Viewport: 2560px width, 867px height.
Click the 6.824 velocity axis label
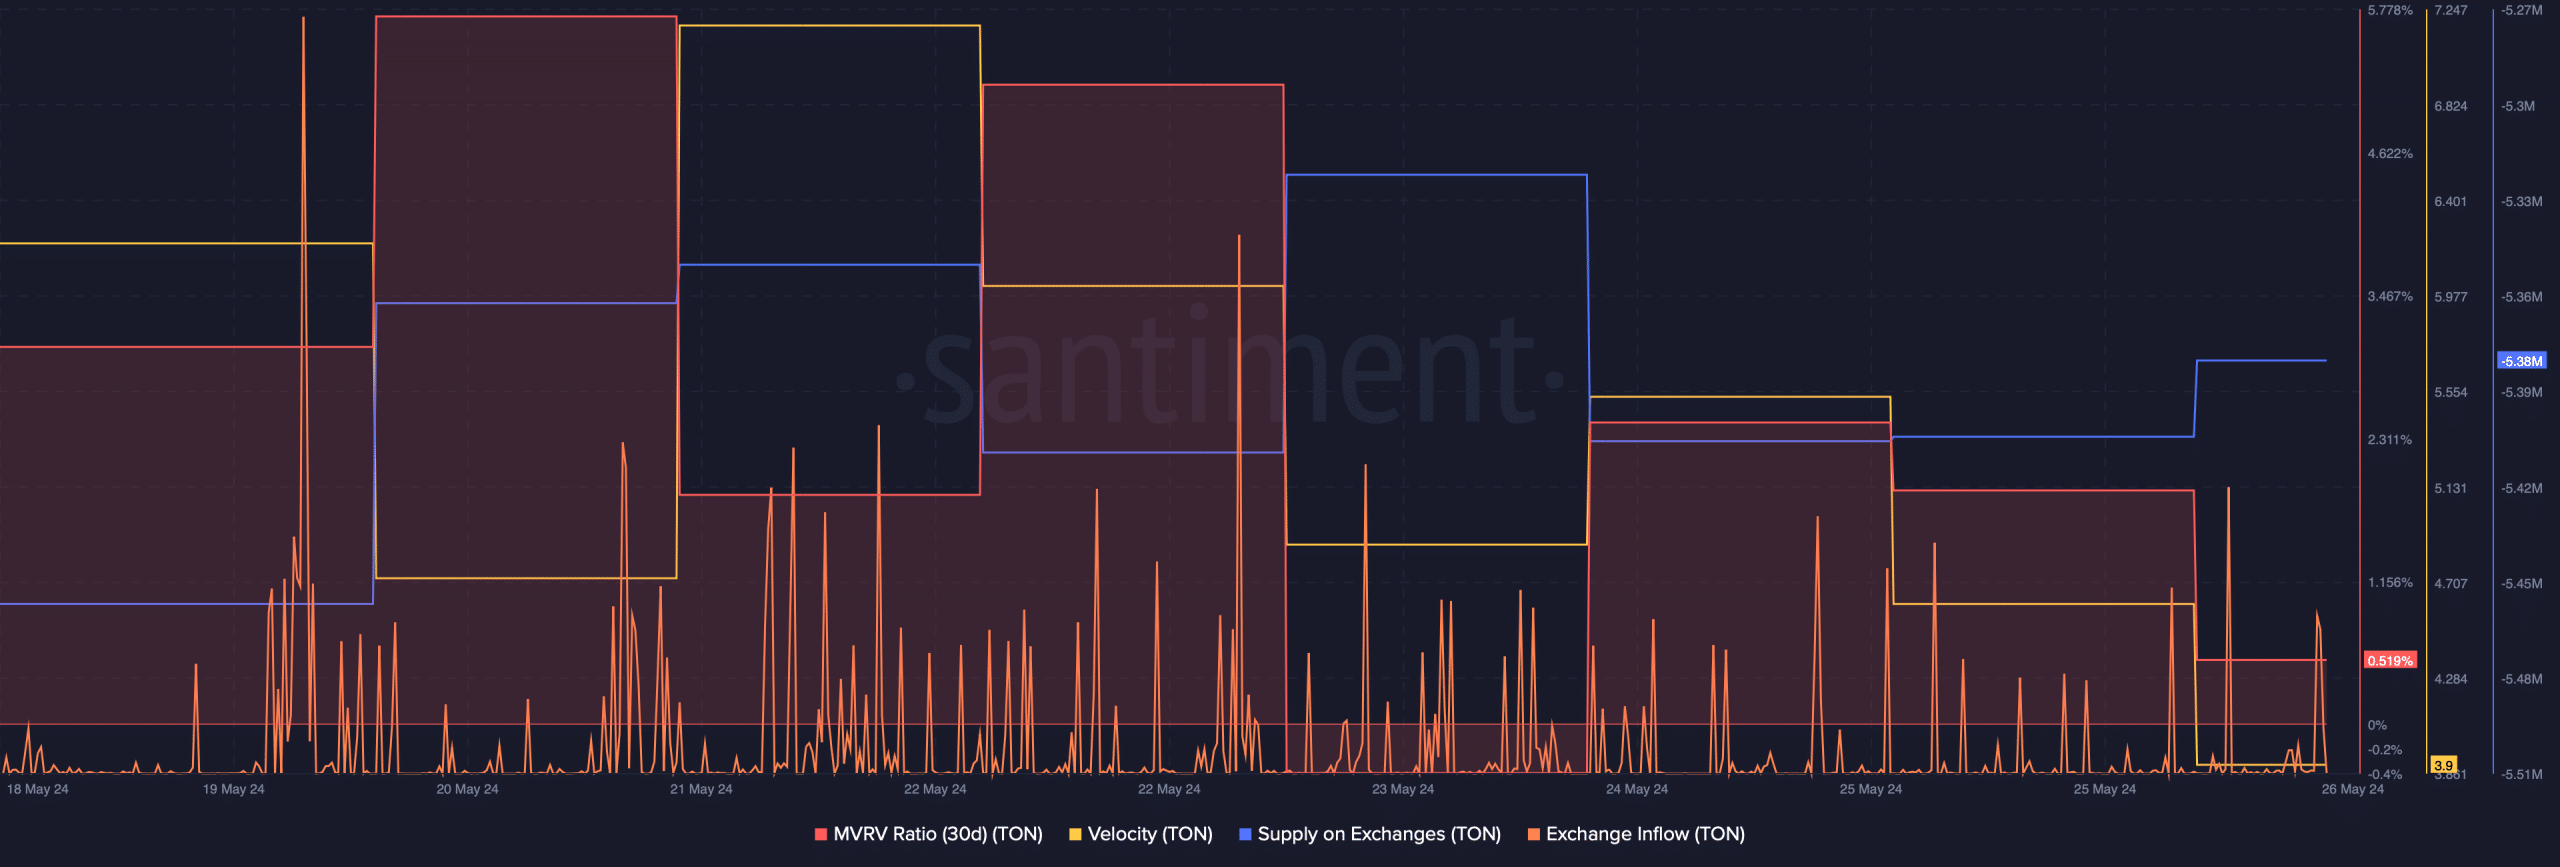[2451, 106]
